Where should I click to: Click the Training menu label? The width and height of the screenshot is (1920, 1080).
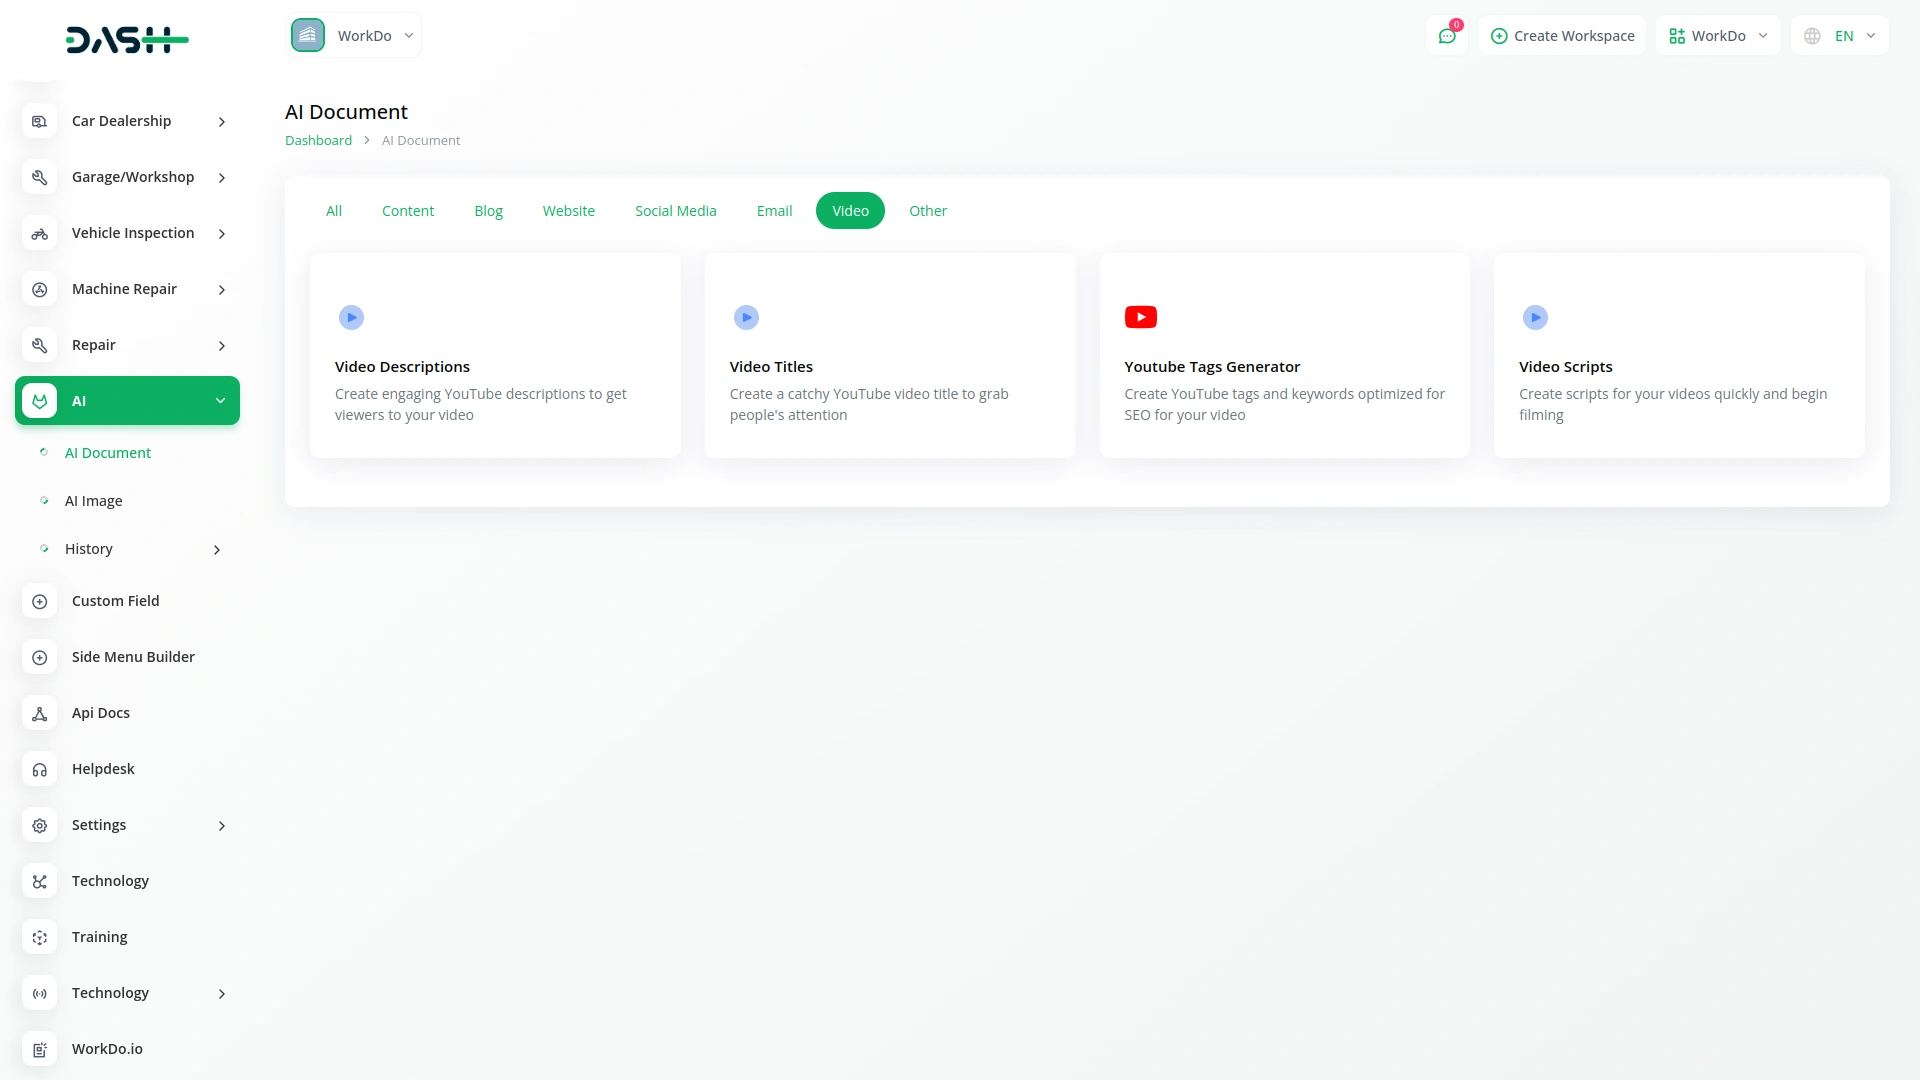100,937
